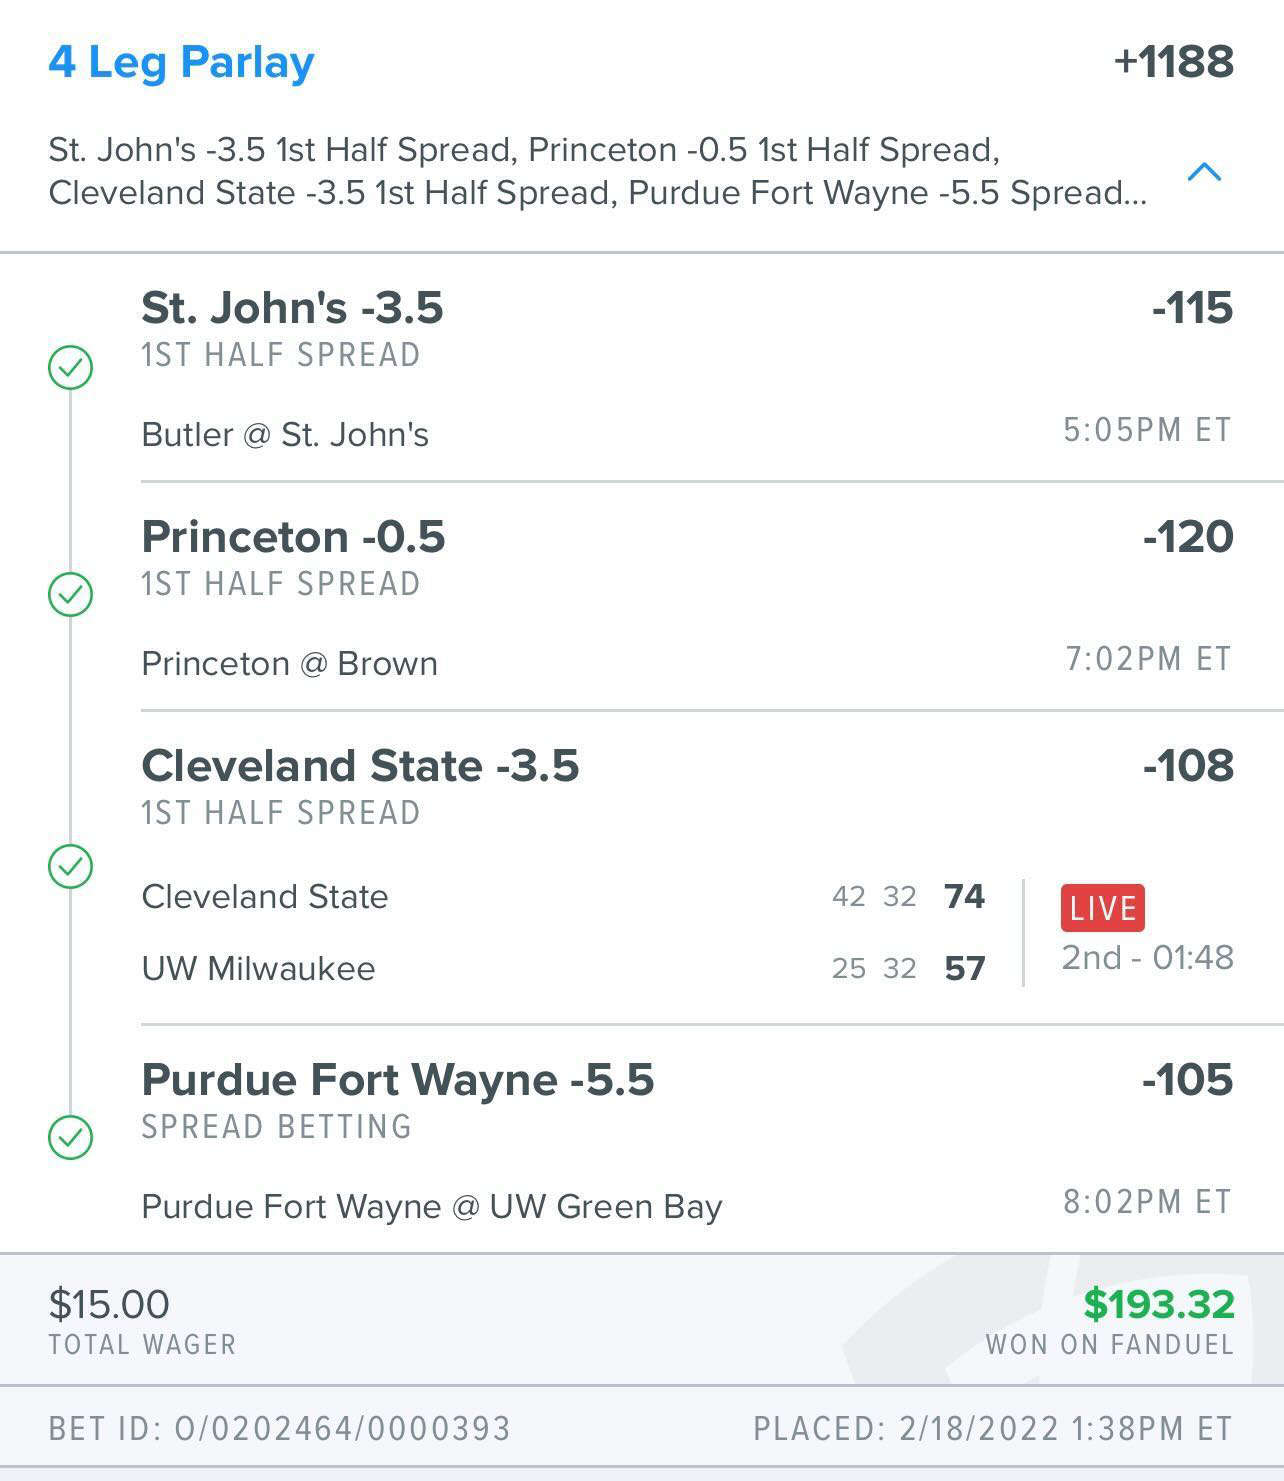Click the Cleveland State leg green checkmark
This screenshot has width=1284, height=1481.
71,866
